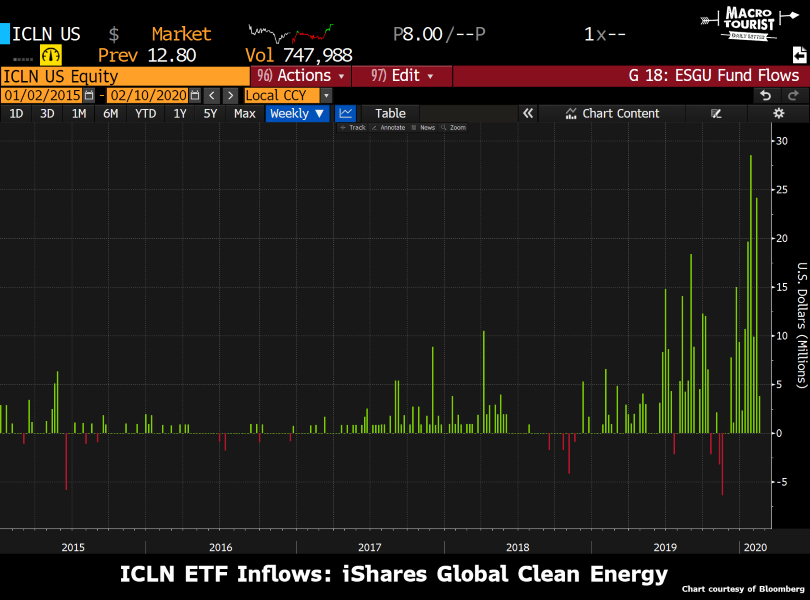
Task: Open calendar picker for end date 02/10/2020
Action: point(195,96)
